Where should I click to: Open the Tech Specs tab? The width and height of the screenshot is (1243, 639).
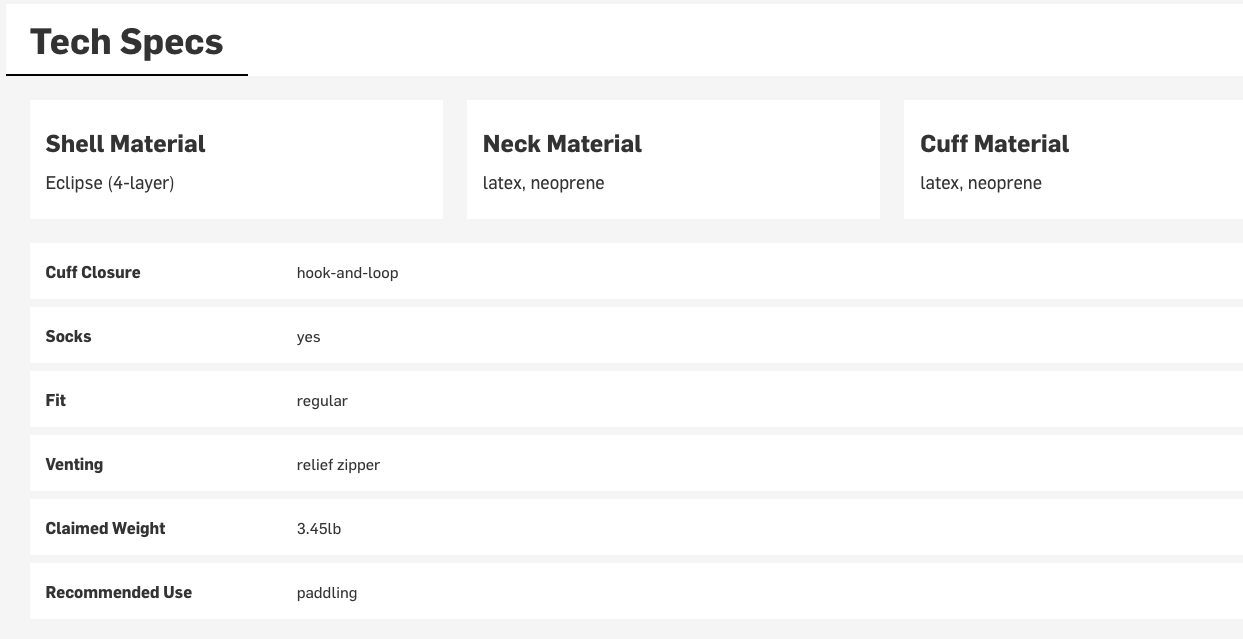tap(126, 42)
